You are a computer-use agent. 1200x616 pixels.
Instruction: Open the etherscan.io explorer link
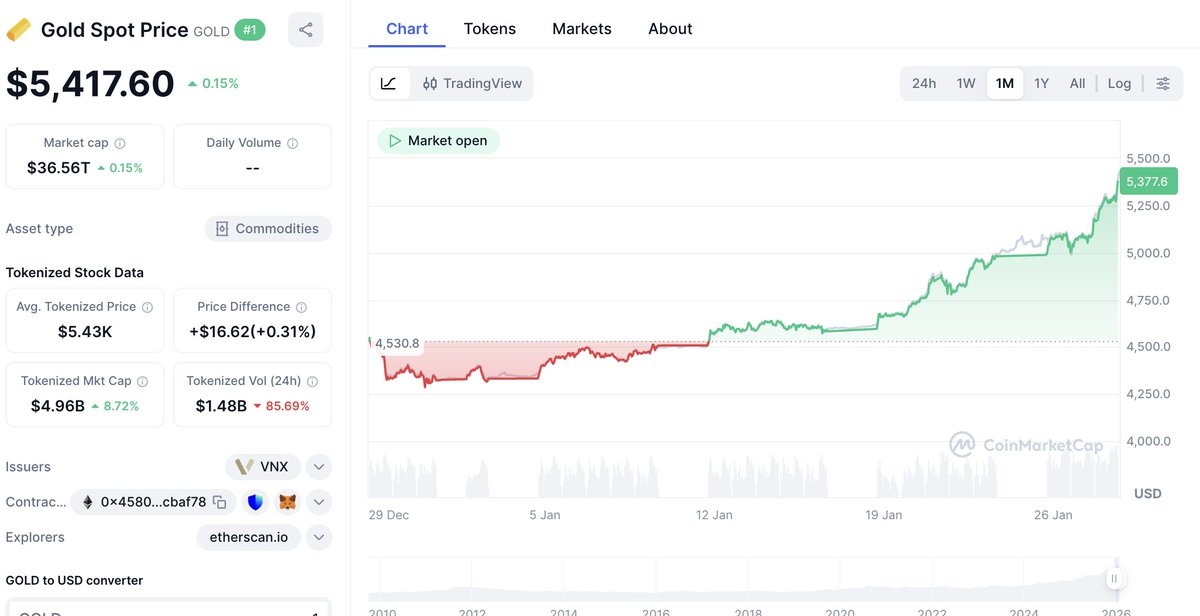tap(248, 538)
